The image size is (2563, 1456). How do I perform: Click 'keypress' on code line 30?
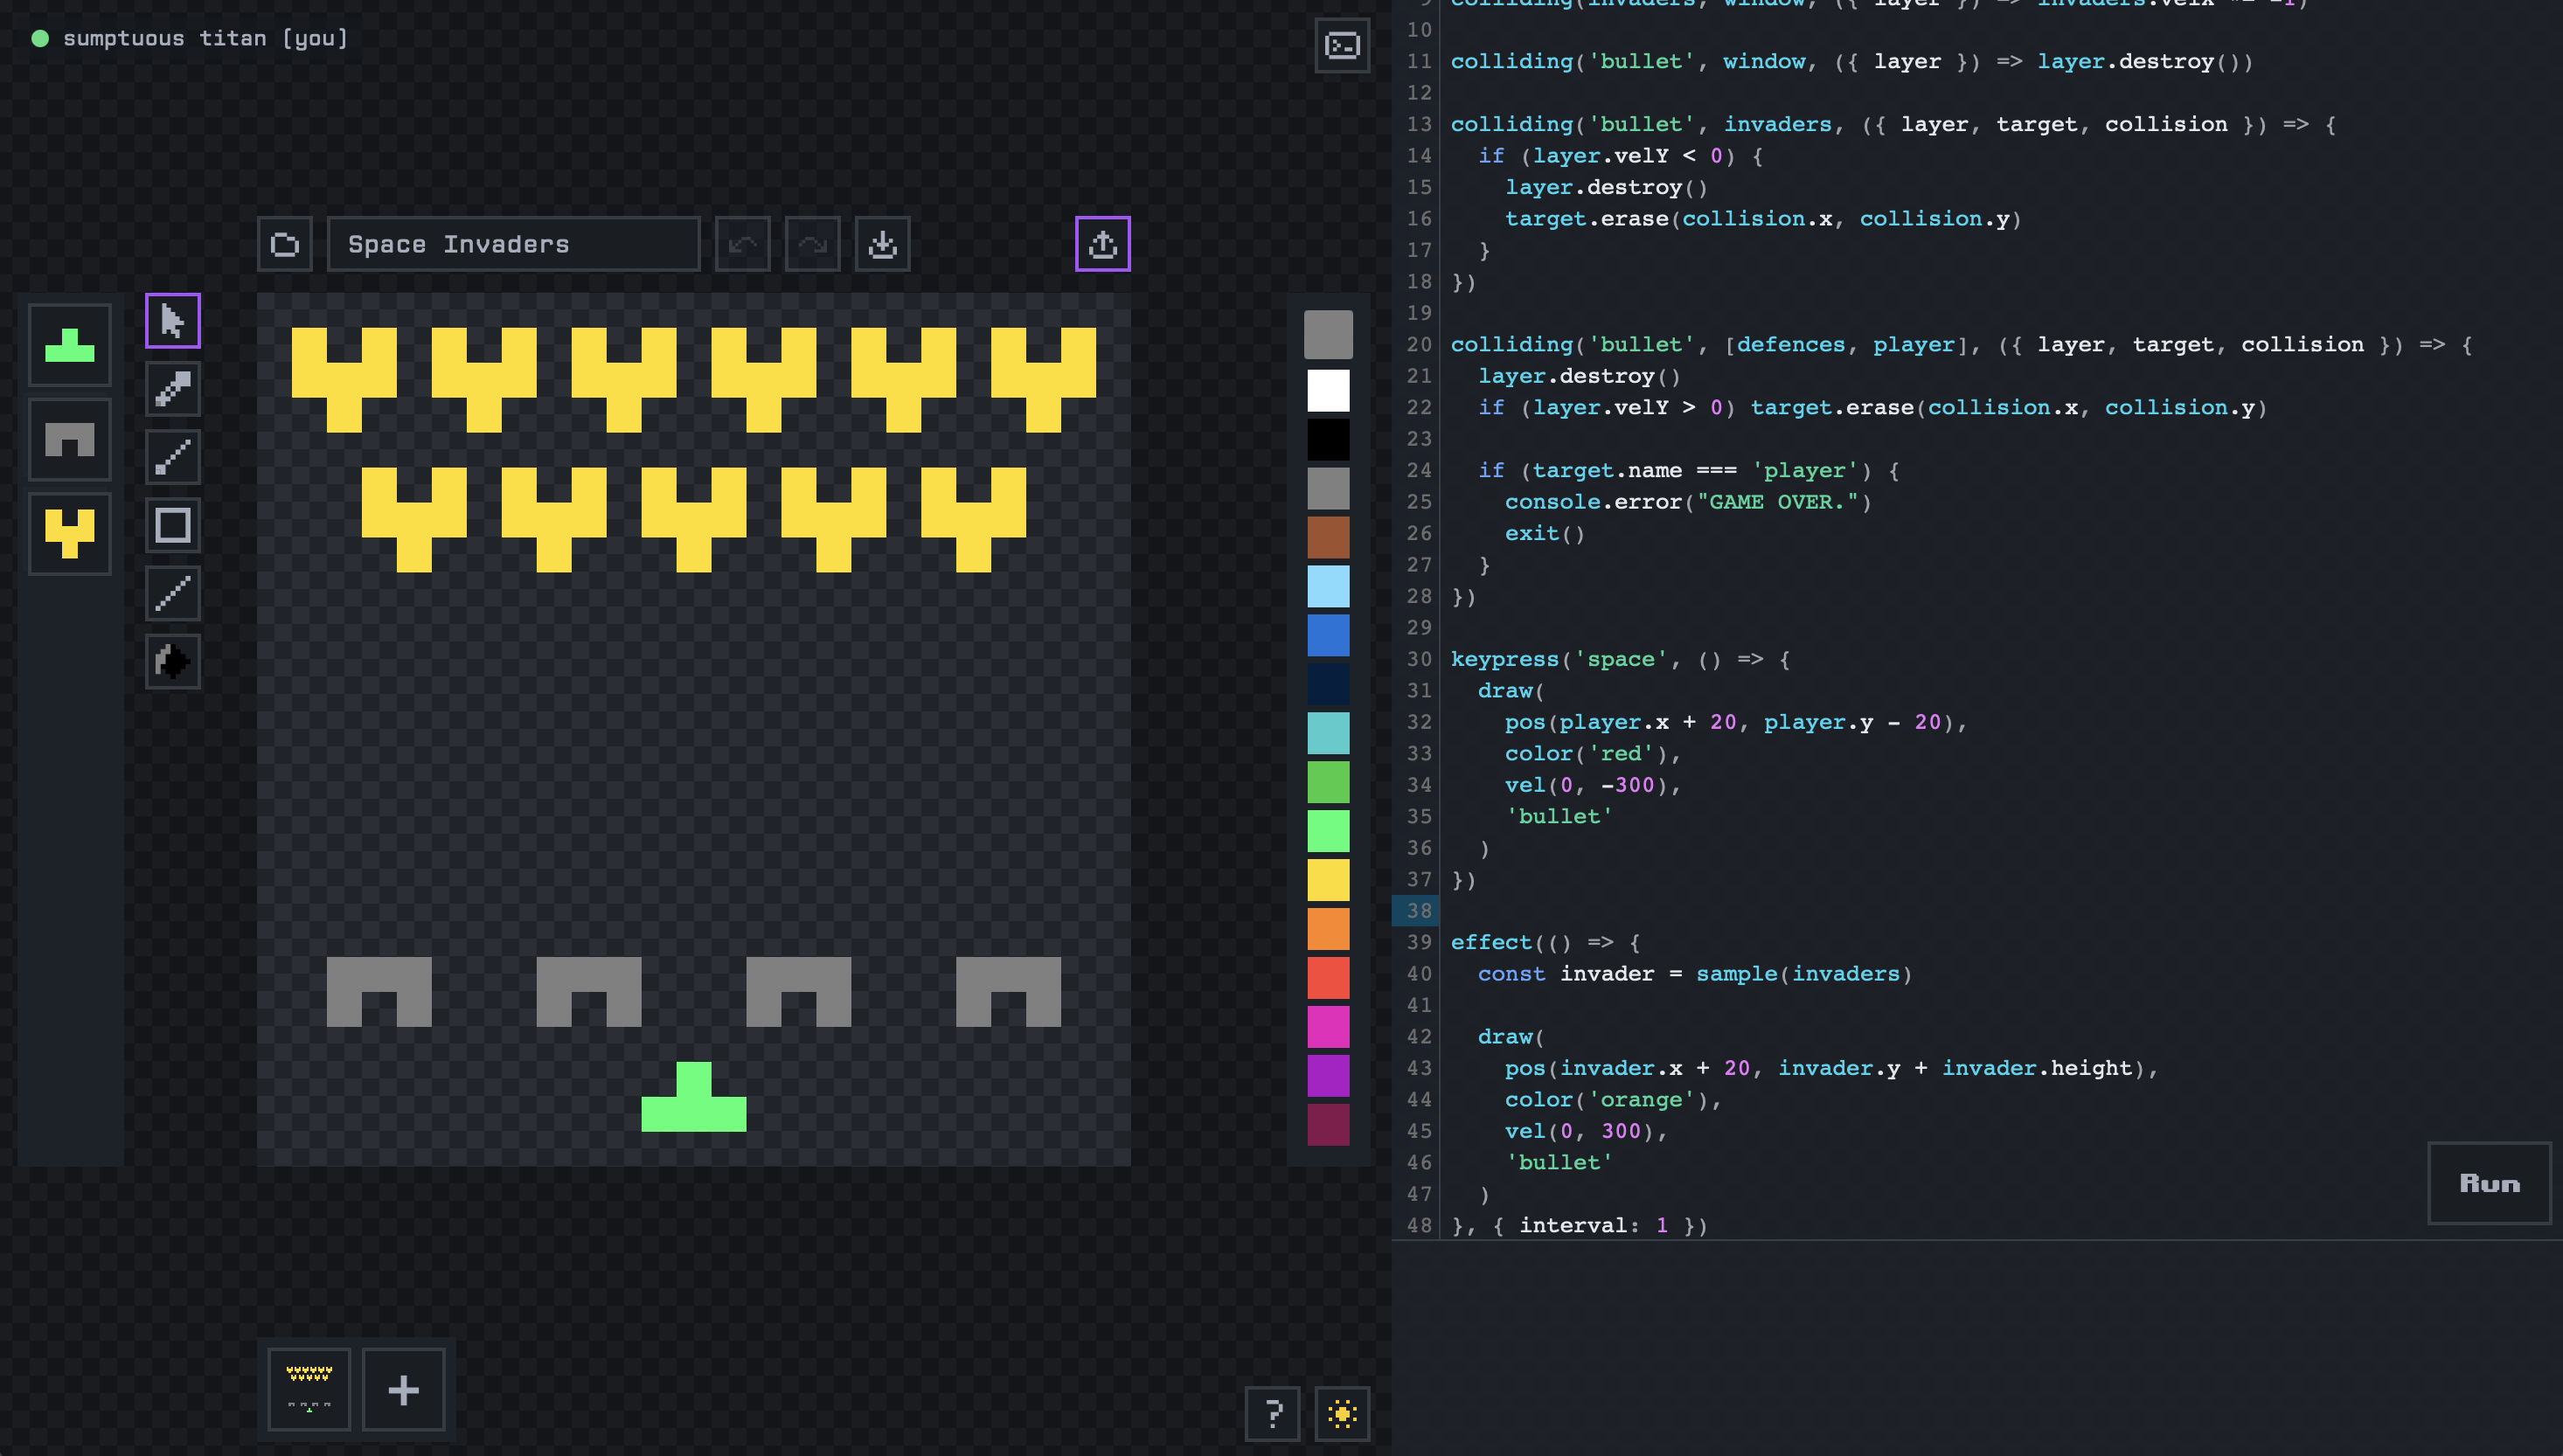point(1505,659)
